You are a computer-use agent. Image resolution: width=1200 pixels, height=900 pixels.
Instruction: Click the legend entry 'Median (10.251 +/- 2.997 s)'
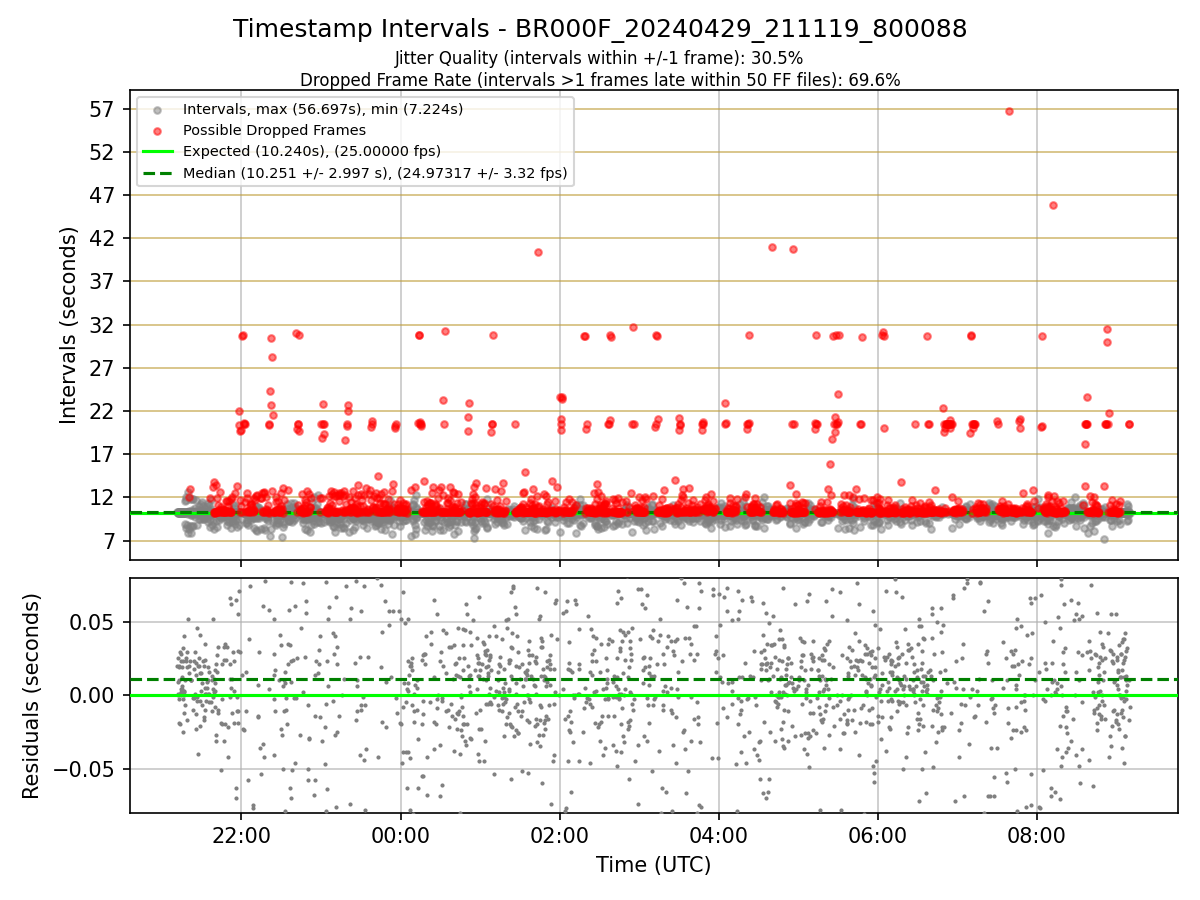point(375,173)
